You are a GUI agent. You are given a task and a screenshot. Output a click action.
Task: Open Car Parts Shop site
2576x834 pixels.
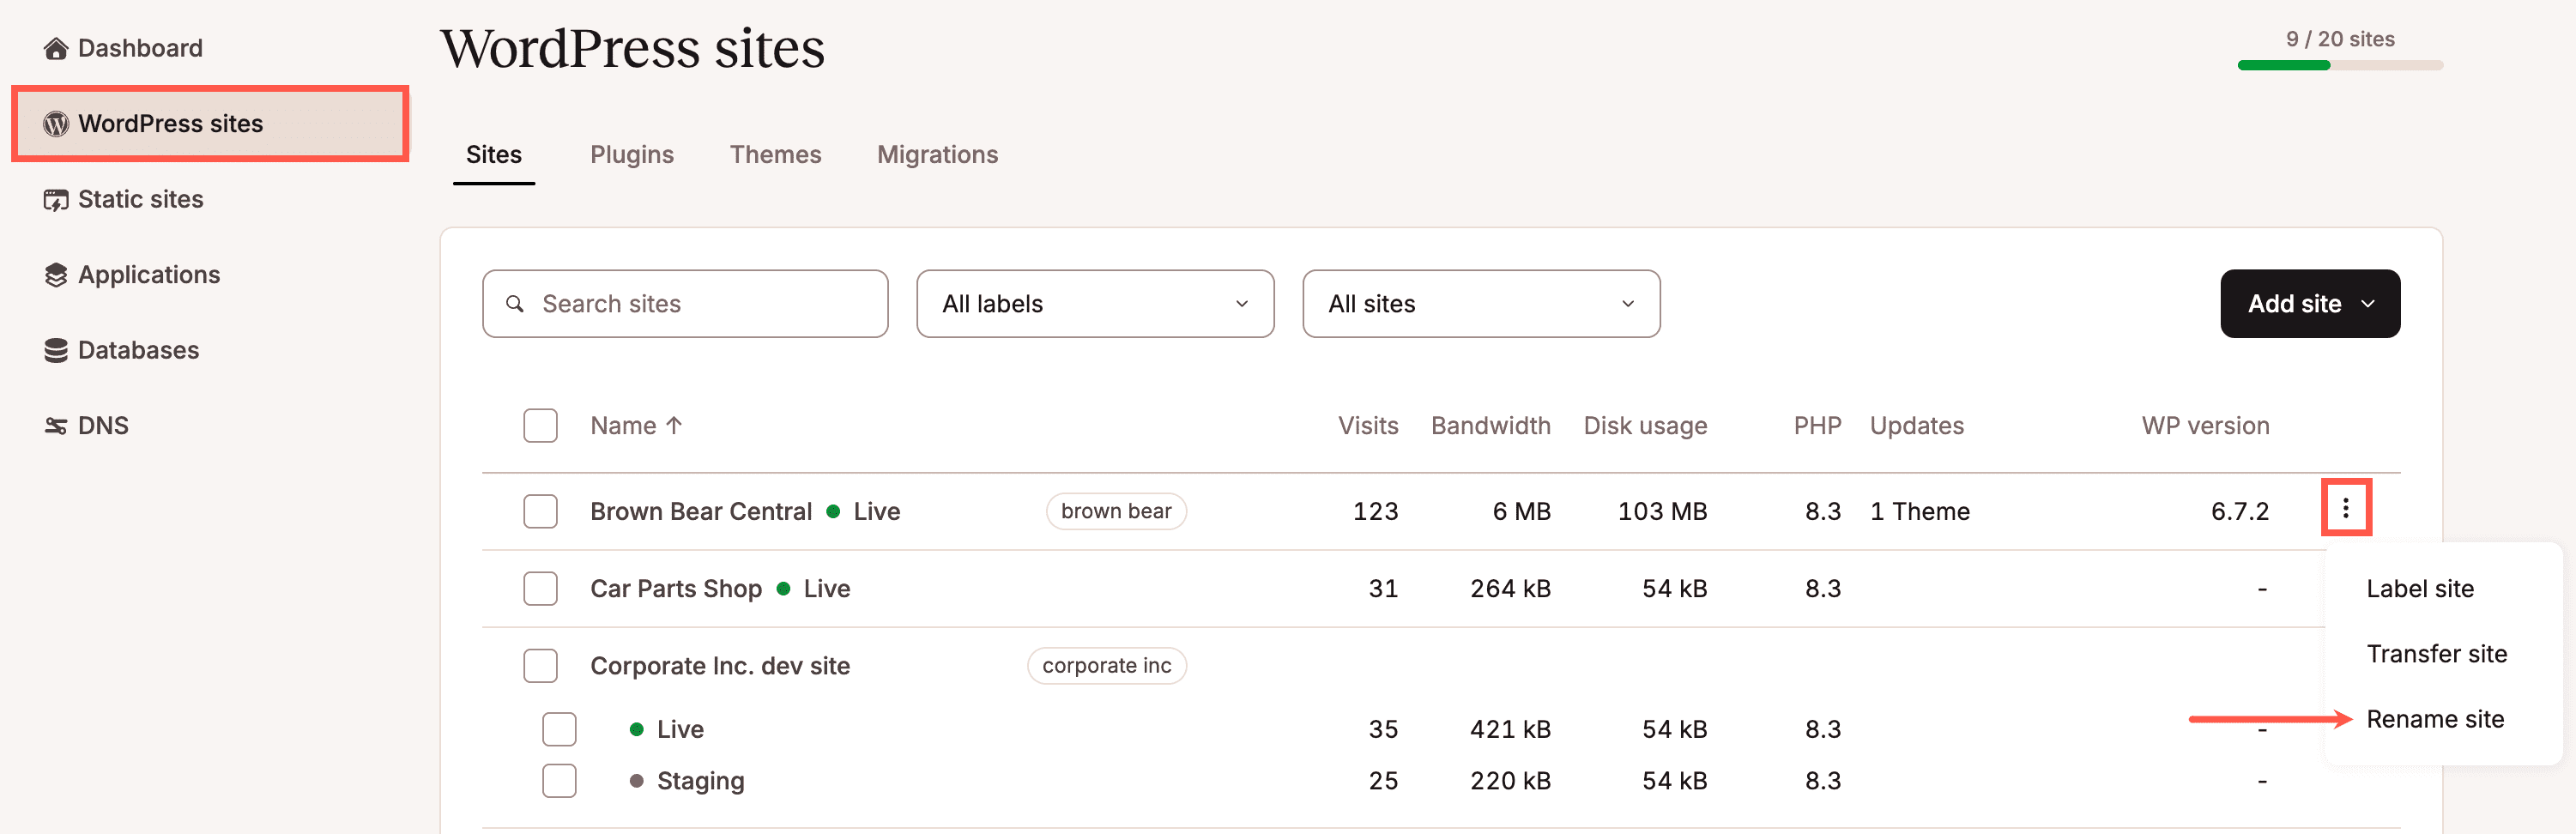point(676,588)
